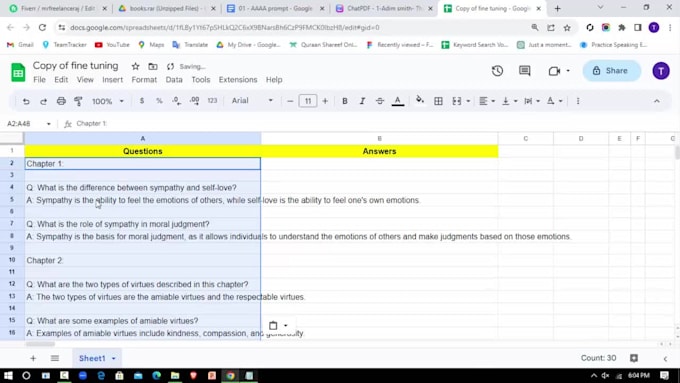Toggle italic formatting
This screenshot has height=383, width=680.
pos(362,101)
